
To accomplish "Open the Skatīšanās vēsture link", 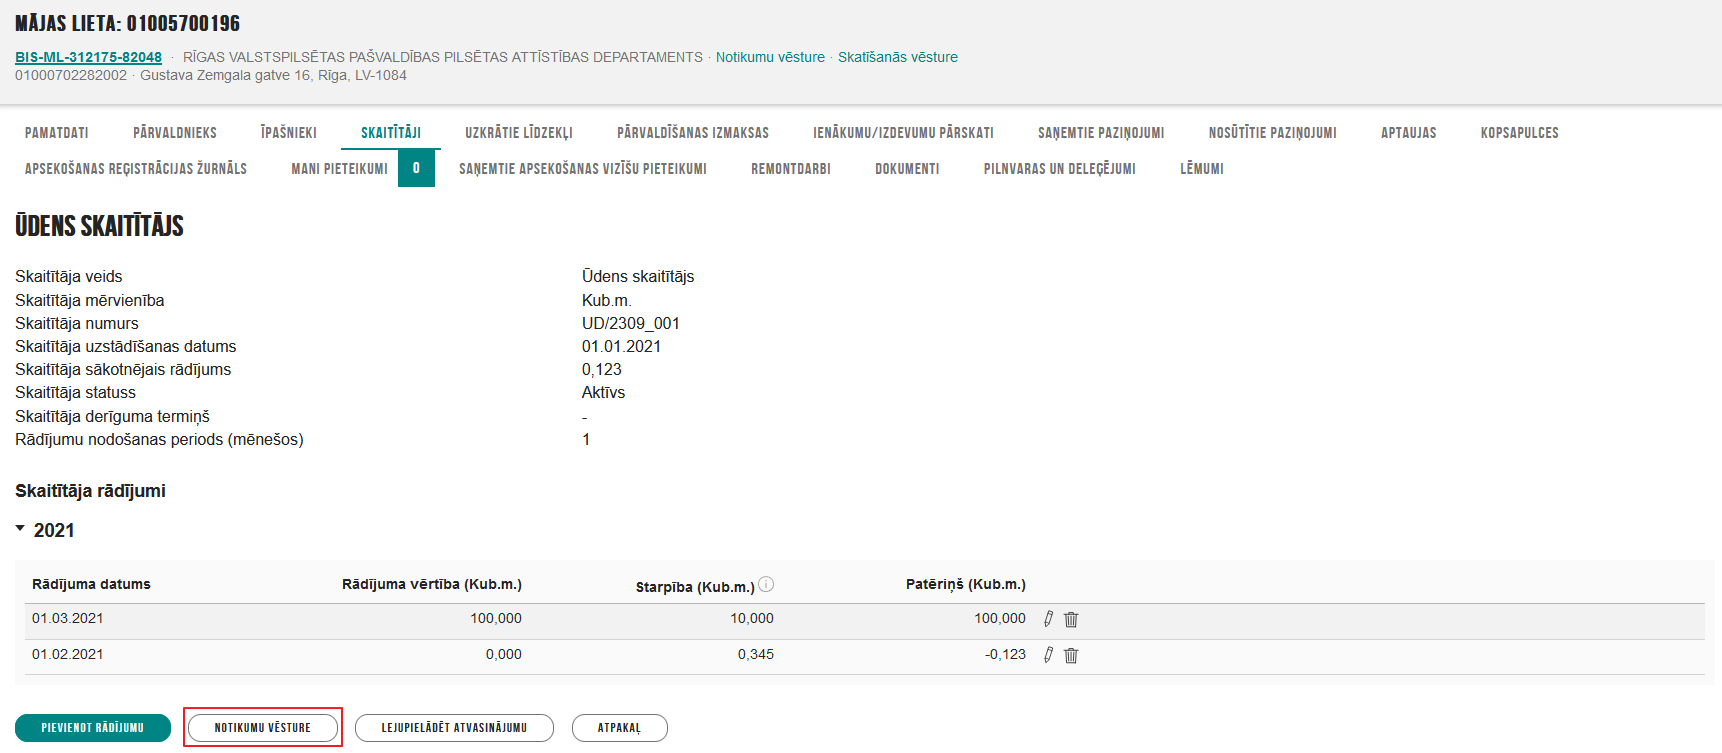I will [898, 57].
